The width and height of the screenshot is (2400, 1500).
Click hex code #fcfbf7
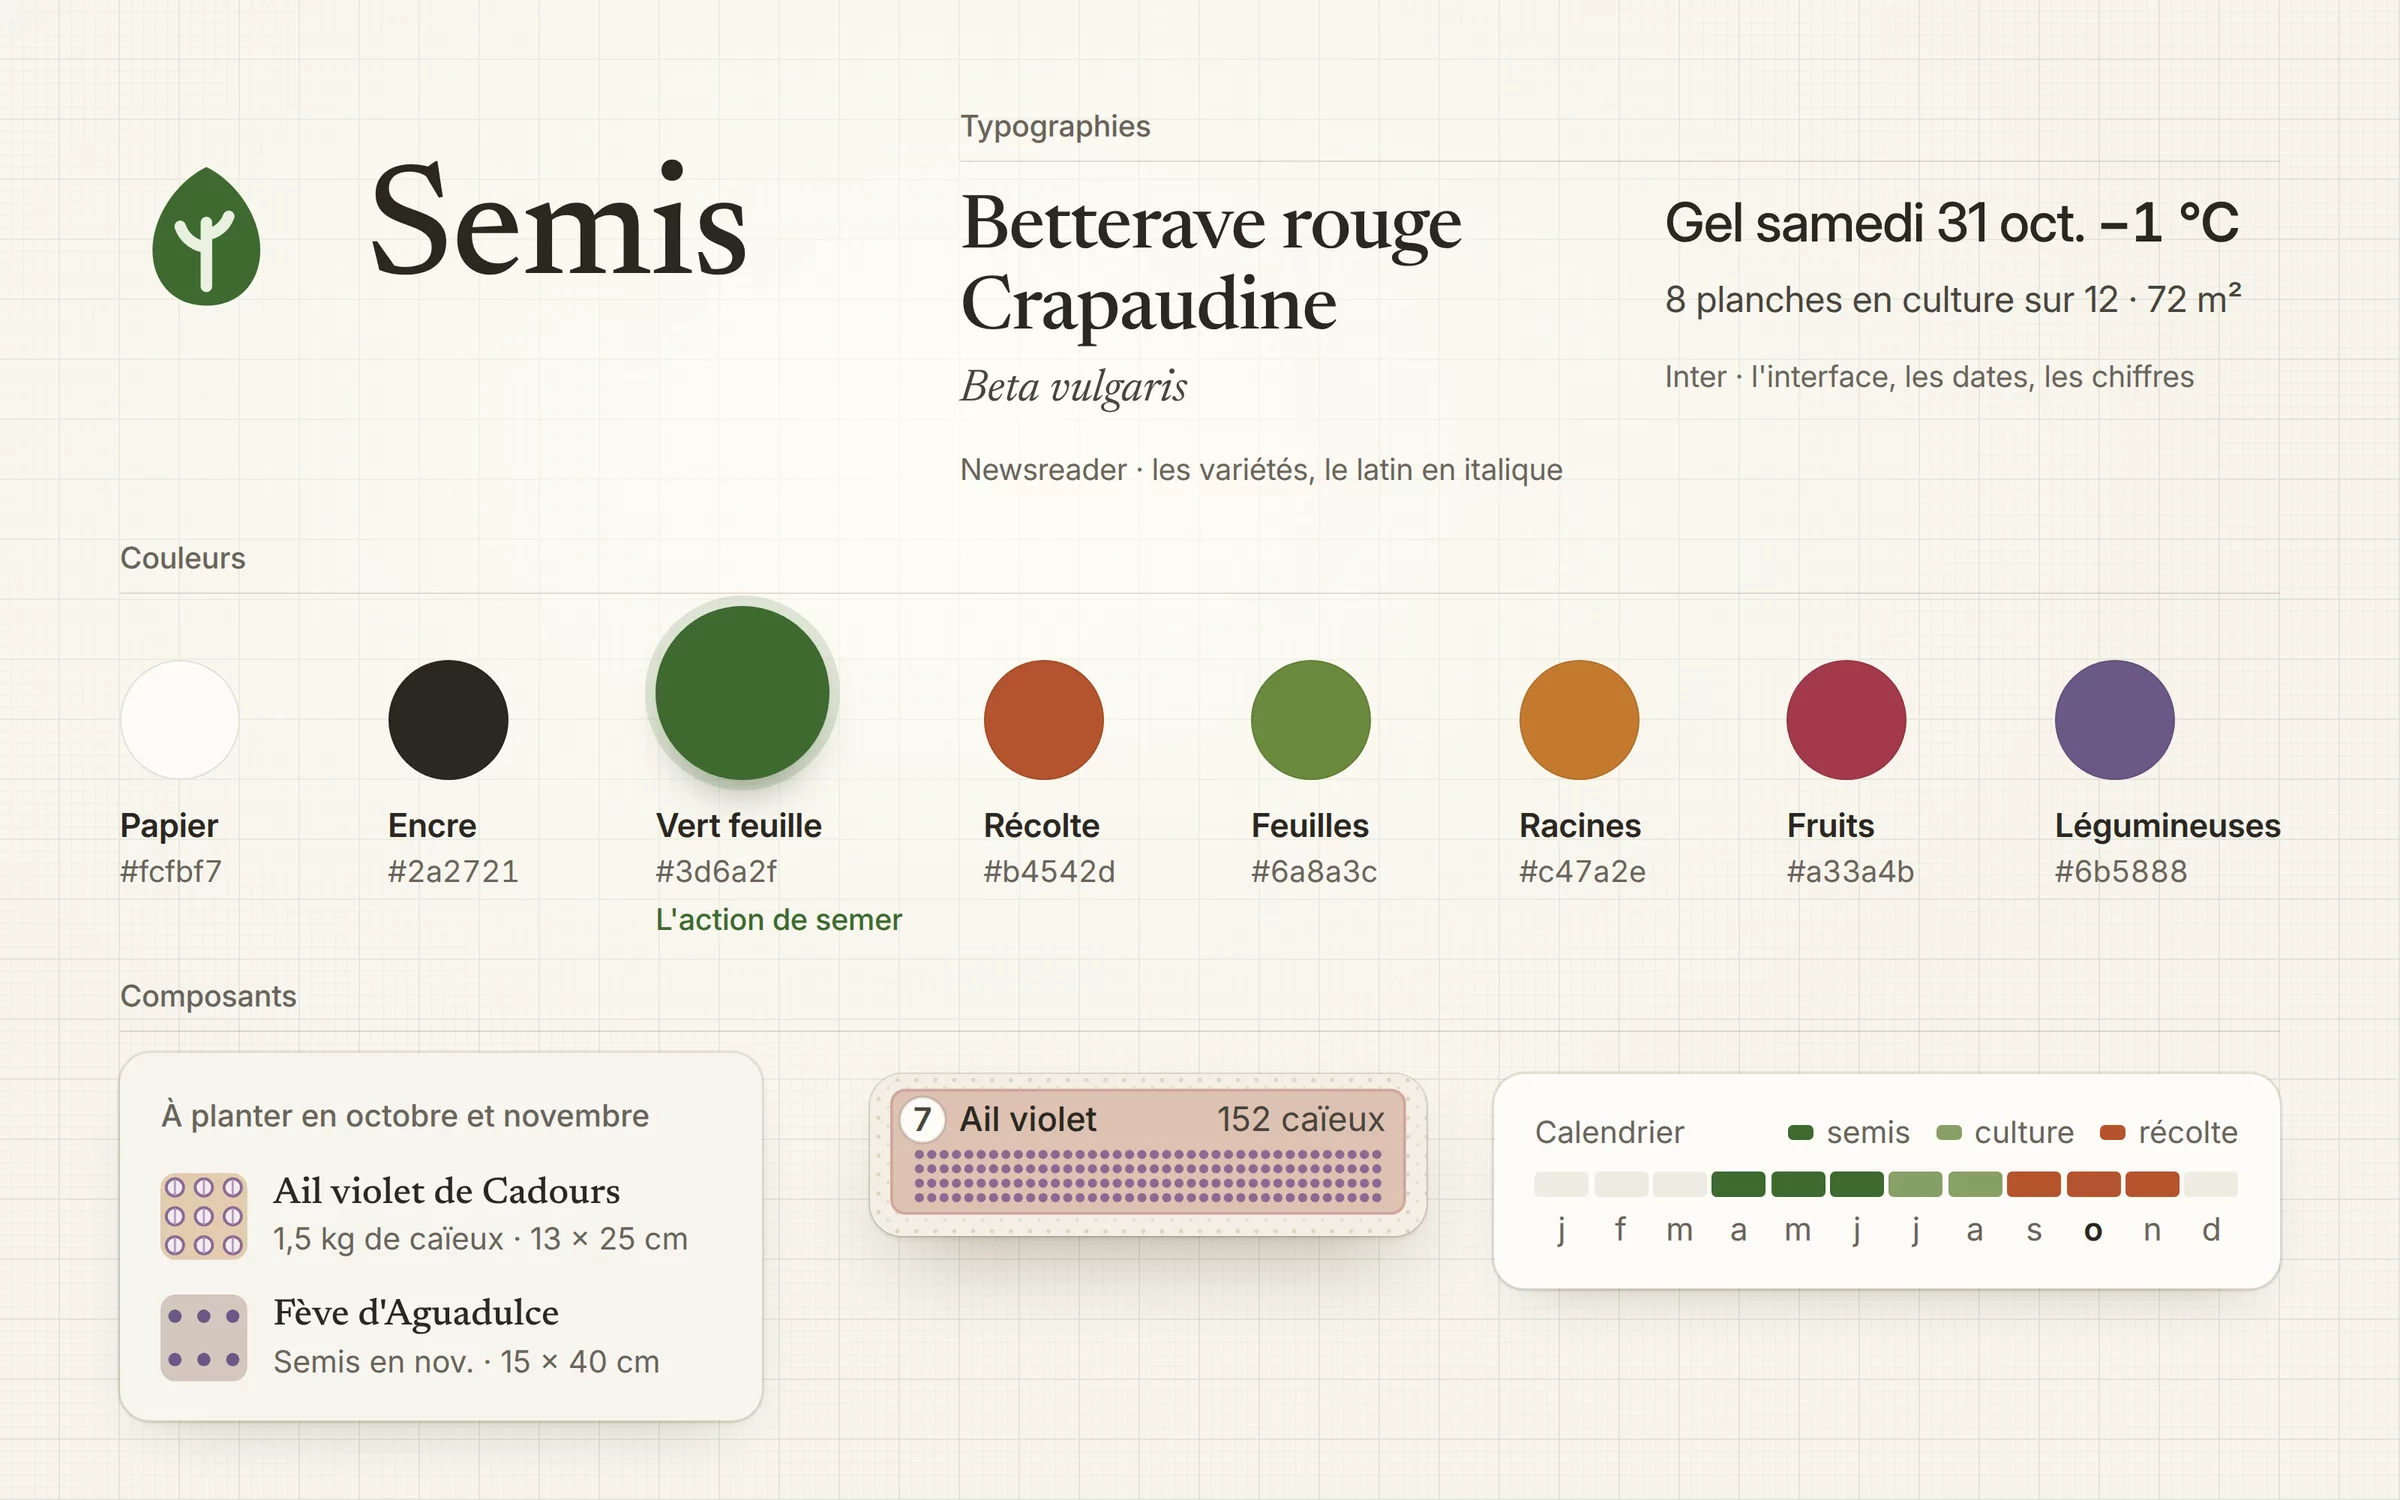(x=171, y=871)
